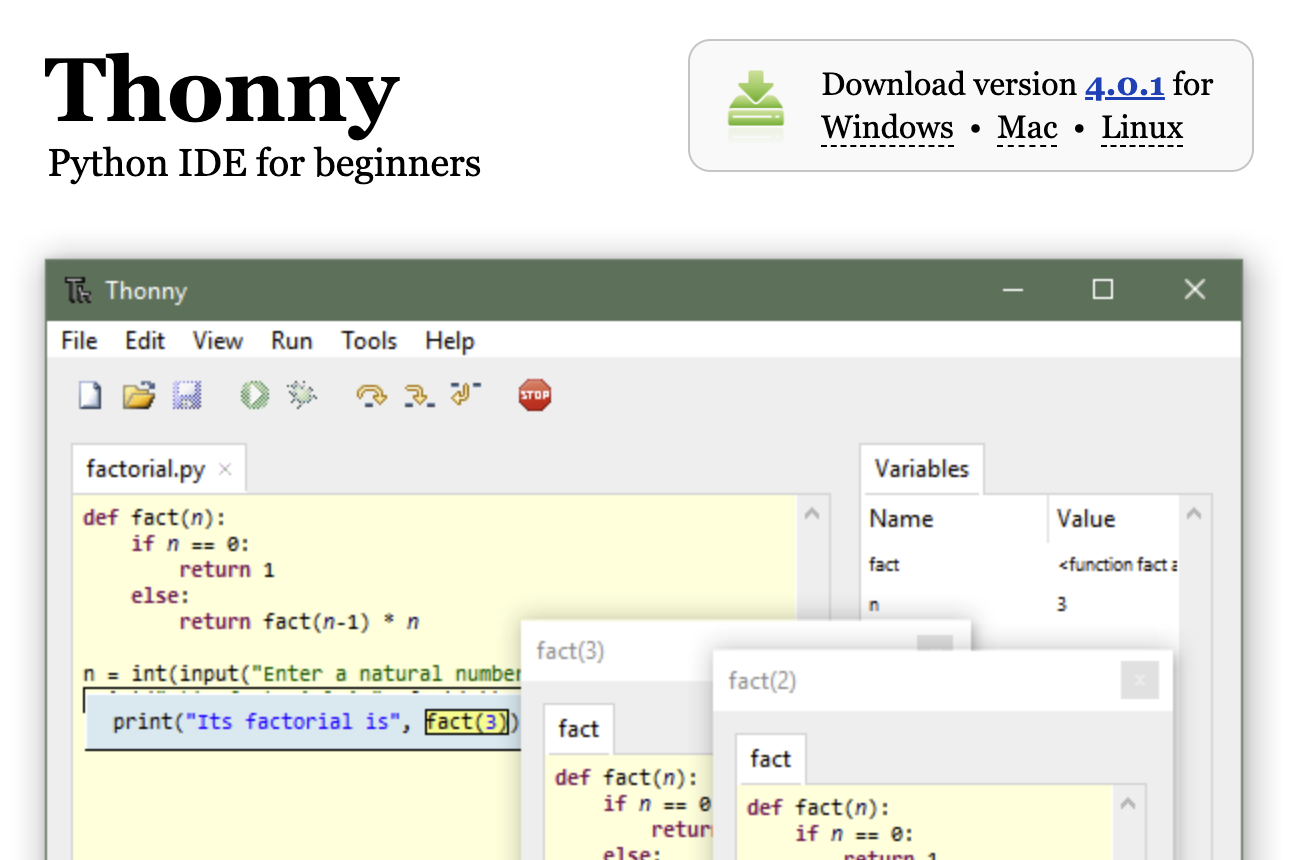The width and height of the screenshot is (1300, 860).
Task: Open the Edit menu
Action: click(145, 340)
